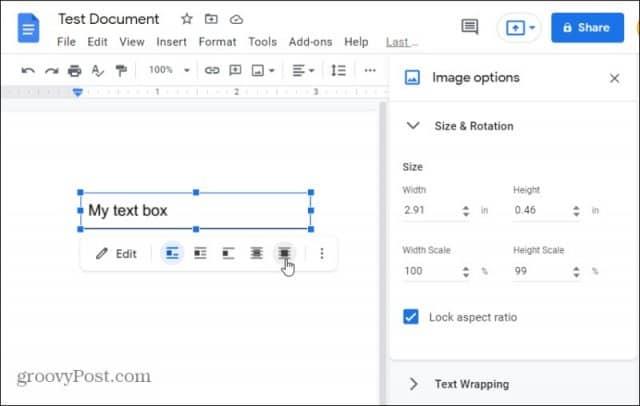Screen dimensions: 640x406
Task: Open the Help menu
Action: click(x=356, y=42)
